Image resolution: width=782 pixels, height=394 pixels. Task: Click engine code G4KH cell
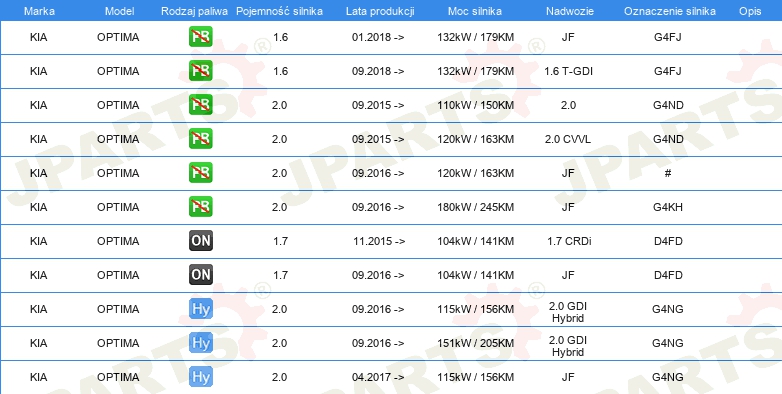668,207
